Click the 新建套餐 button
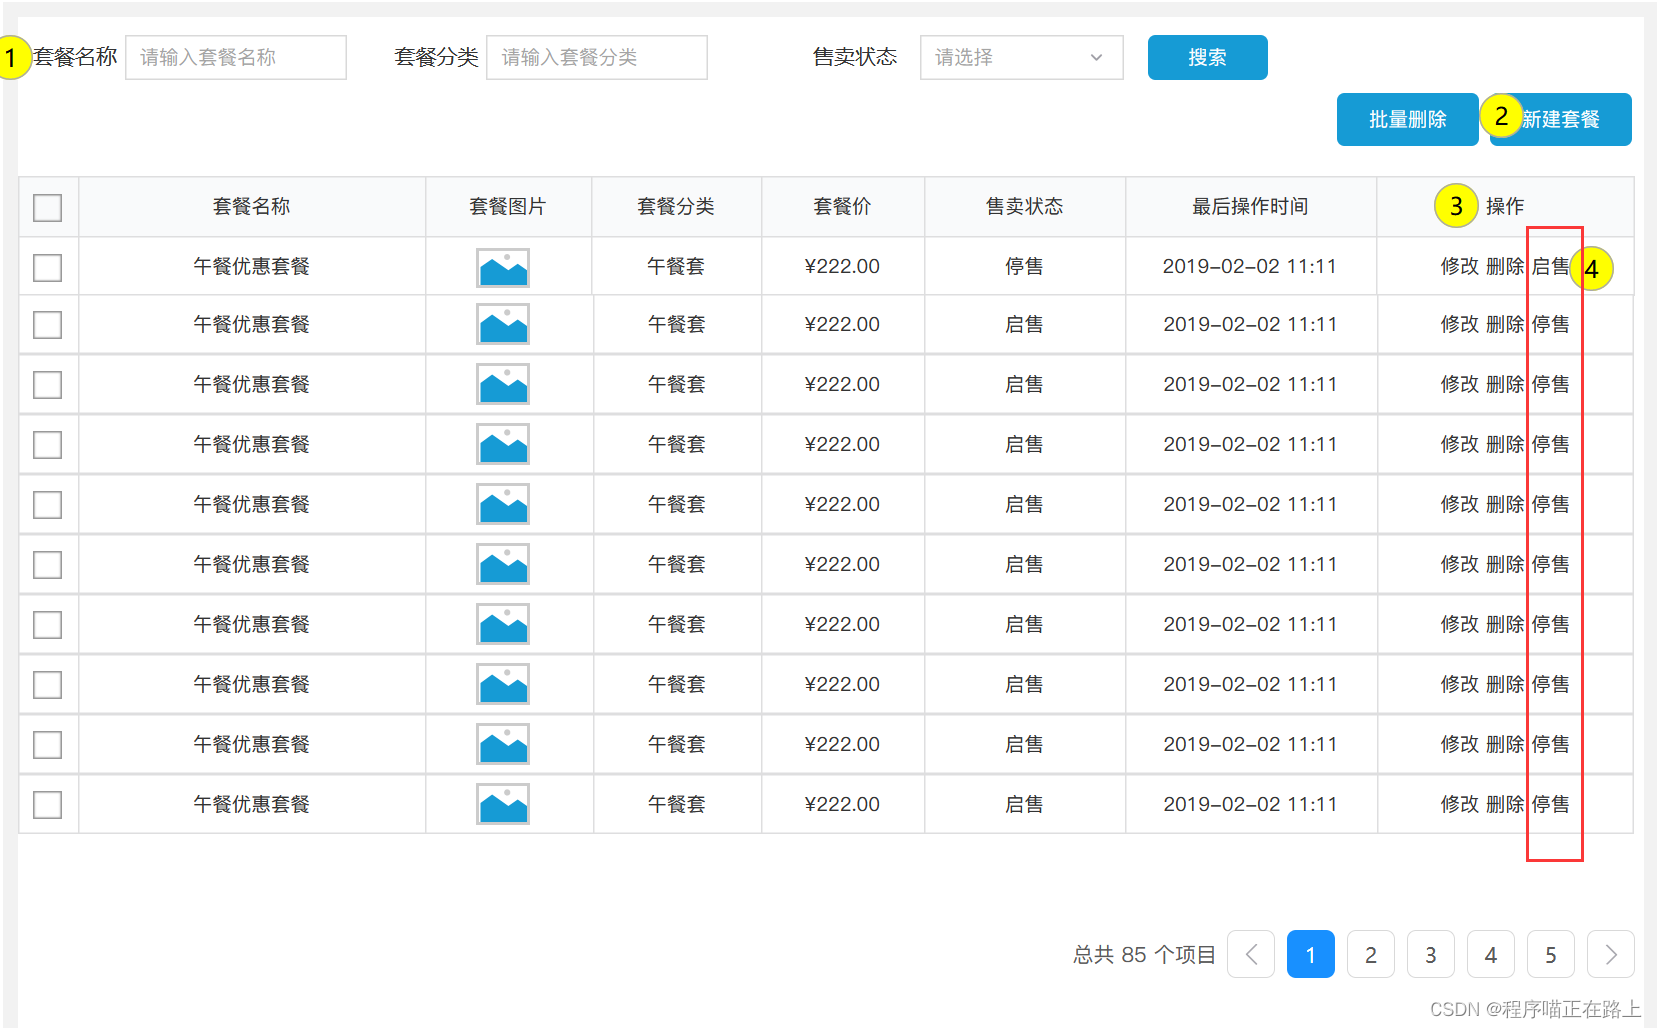The image size is (1657, 1028). (x=1560, y=119)
